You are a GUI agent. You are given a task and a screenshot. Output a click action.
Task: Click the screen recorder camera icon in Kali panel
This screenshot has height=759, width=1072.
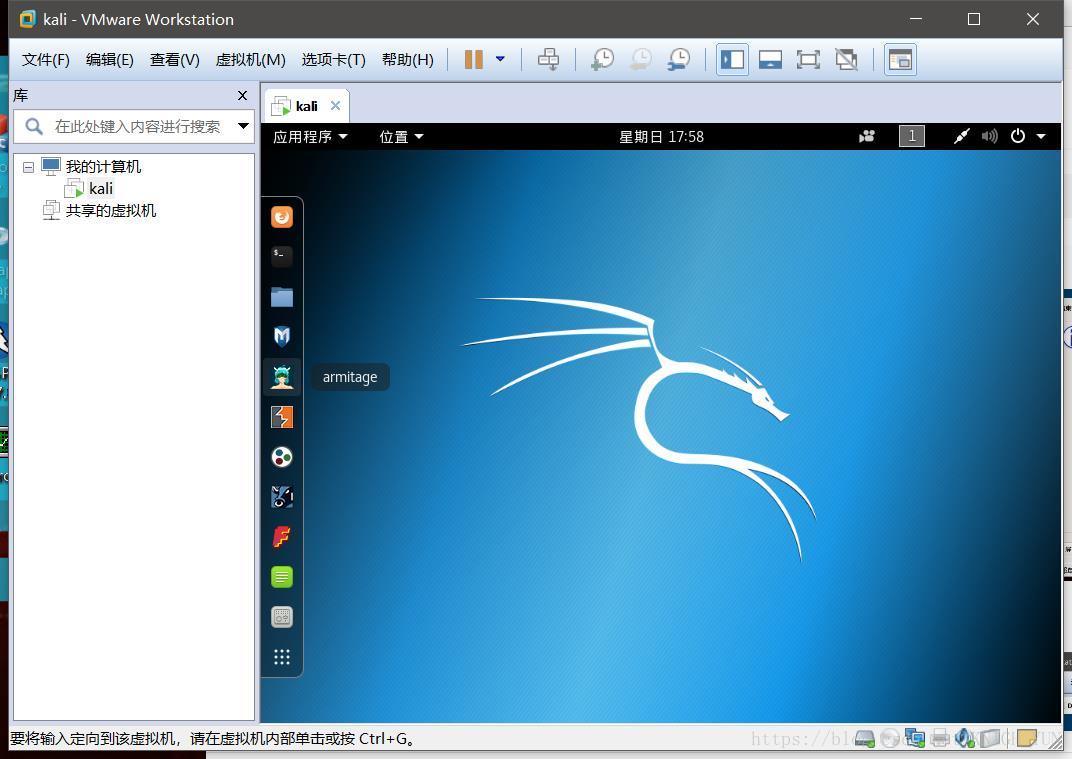pos(867,136)
